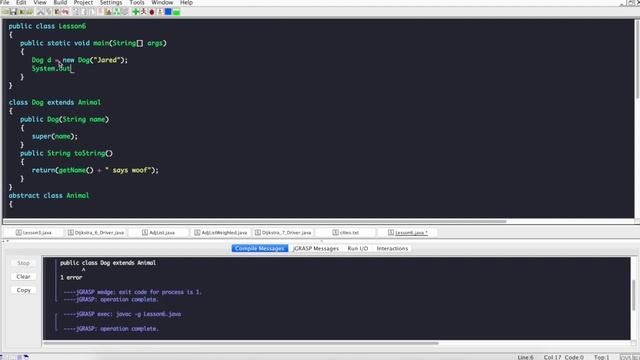Place cursor on 'System.out' line
This screenshot has width=640, height=360.
tap(51, 69)
